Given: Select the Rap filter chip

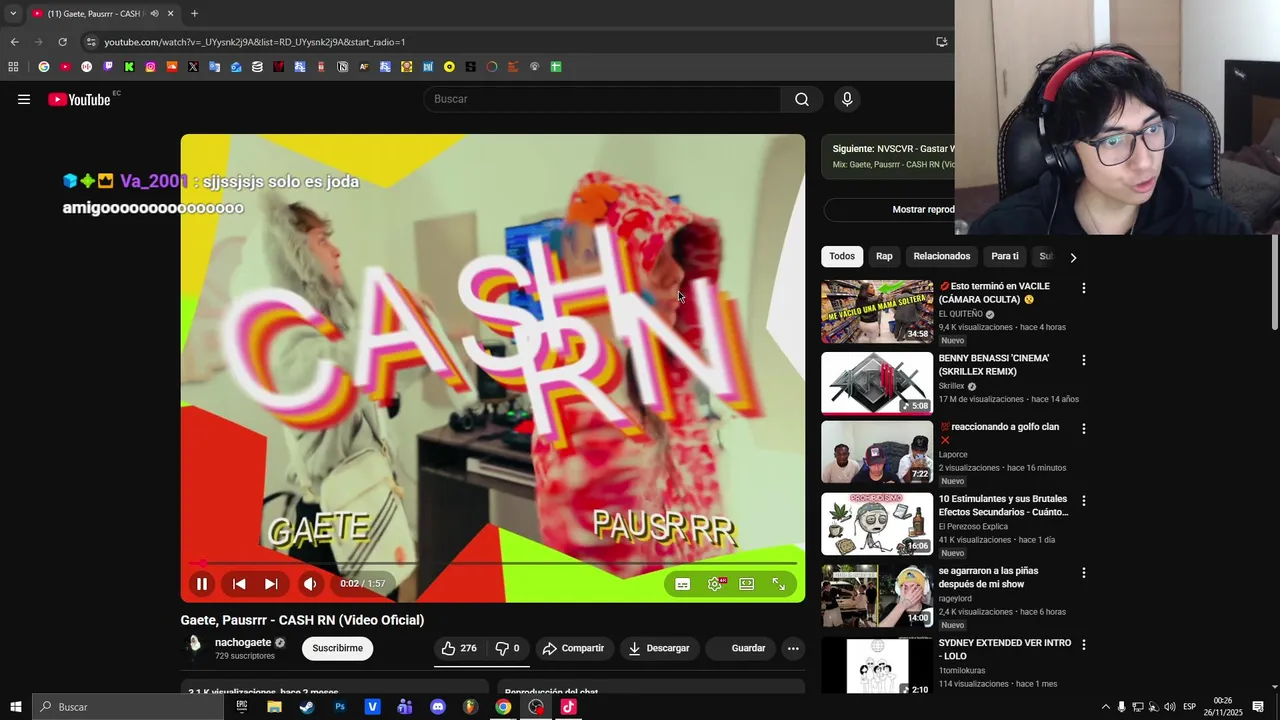Looking at the screenshot, I should point(884,256).
